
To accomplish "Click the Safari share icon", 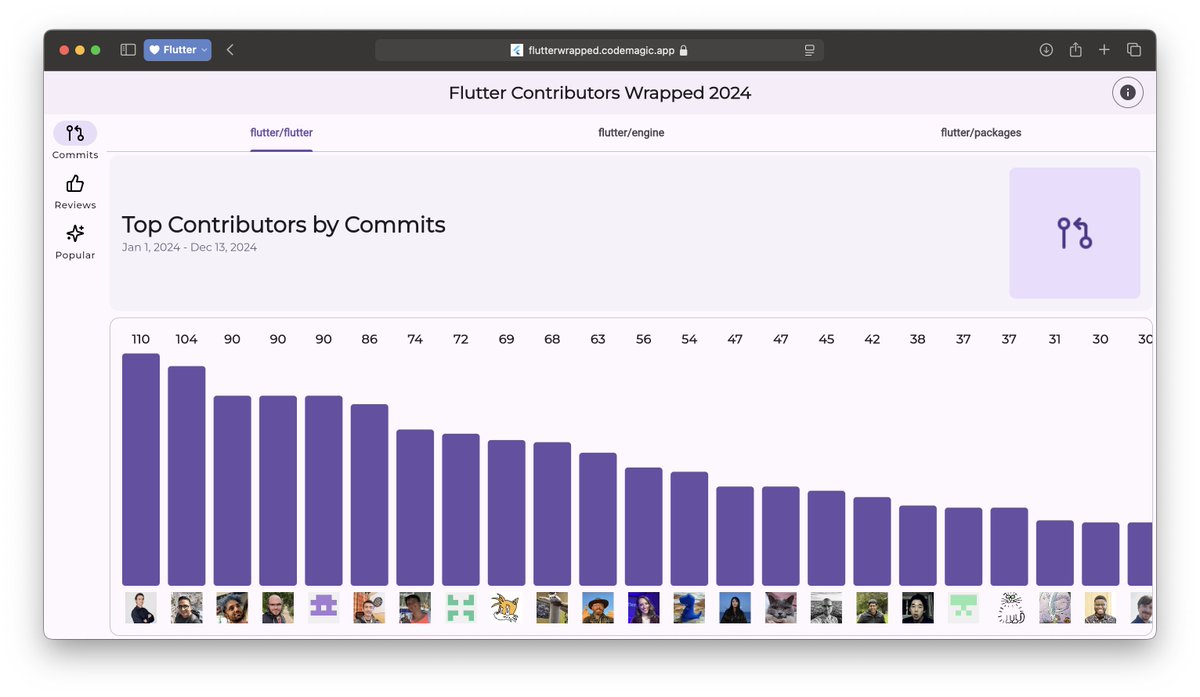I will tap(1075, 49).
